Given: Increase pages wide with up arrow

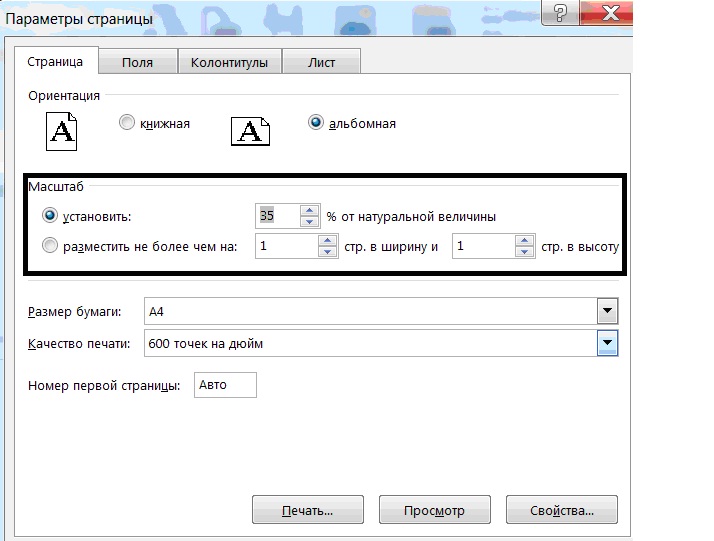Looking at the screenshot, I should [x=327, y=241].
